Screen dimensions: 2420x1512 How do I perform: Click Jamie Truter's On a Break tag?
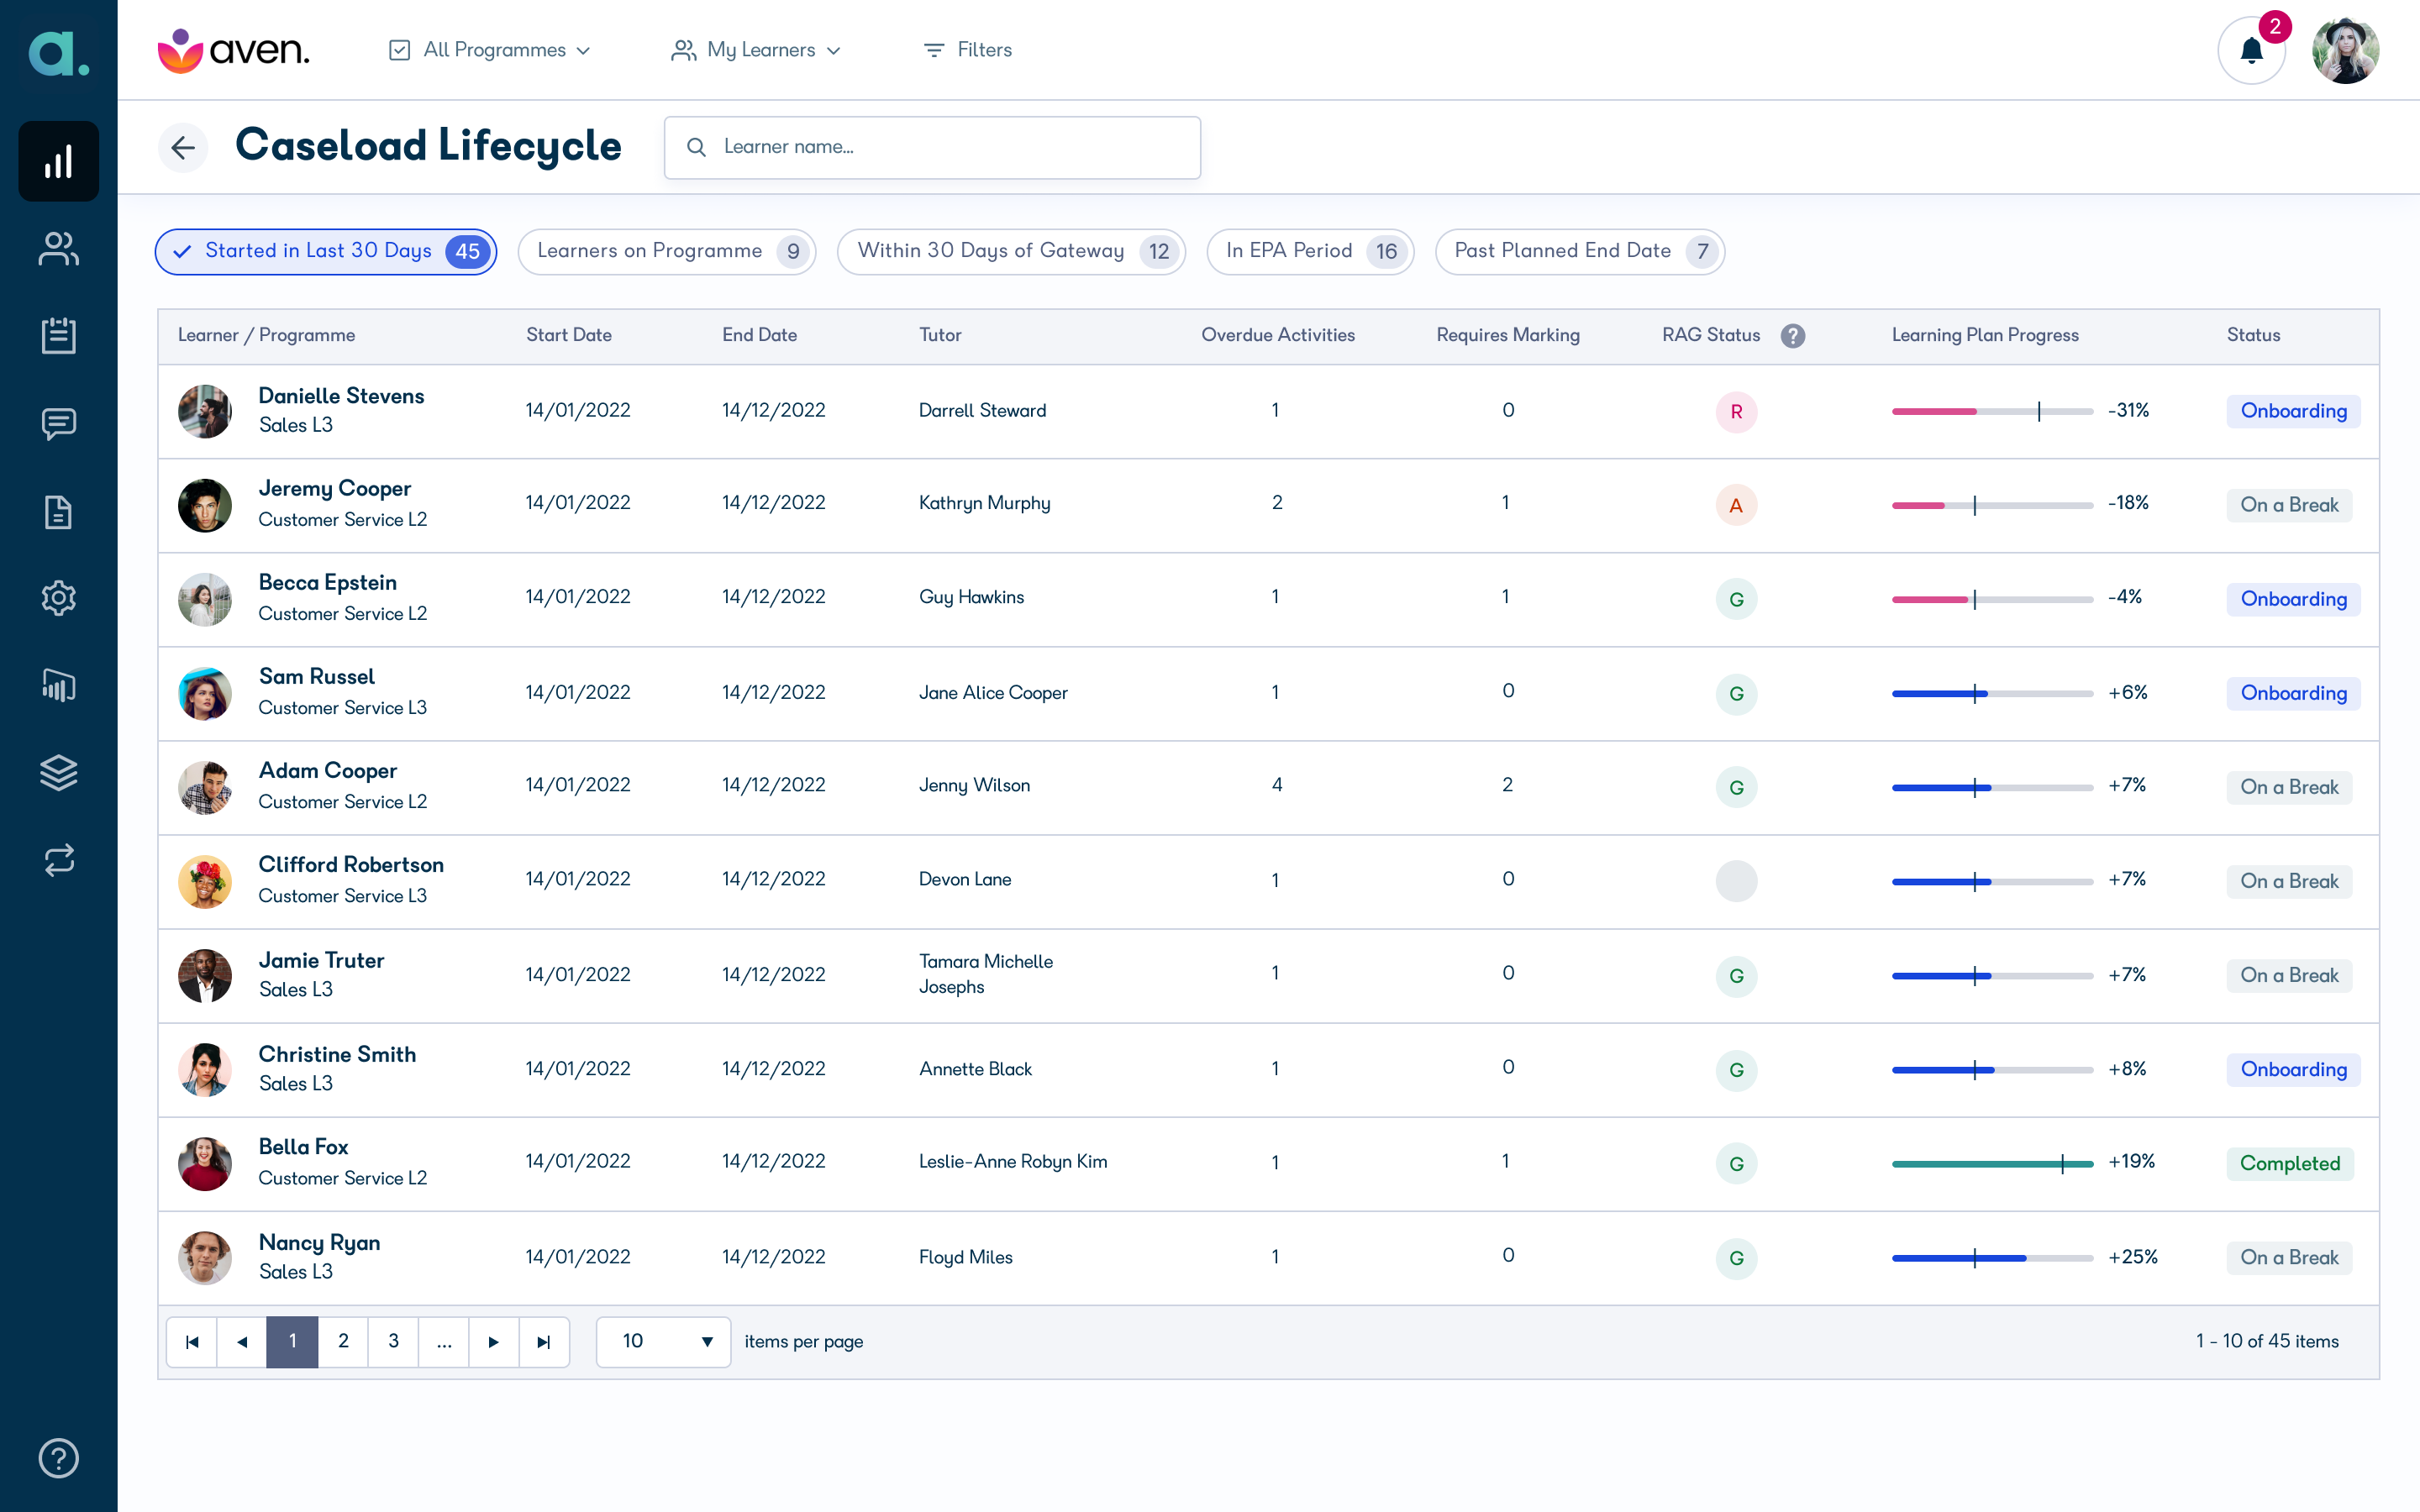[x=2288, y=975]
